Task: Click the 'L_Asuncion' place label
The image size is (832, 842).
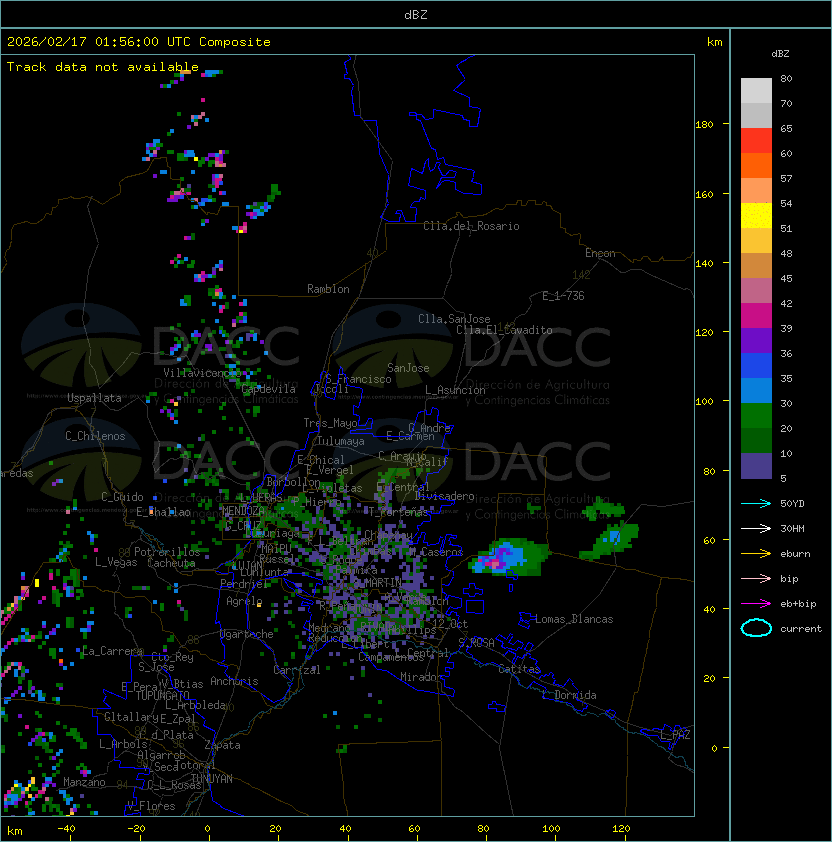Action: [x=455, y=390]
